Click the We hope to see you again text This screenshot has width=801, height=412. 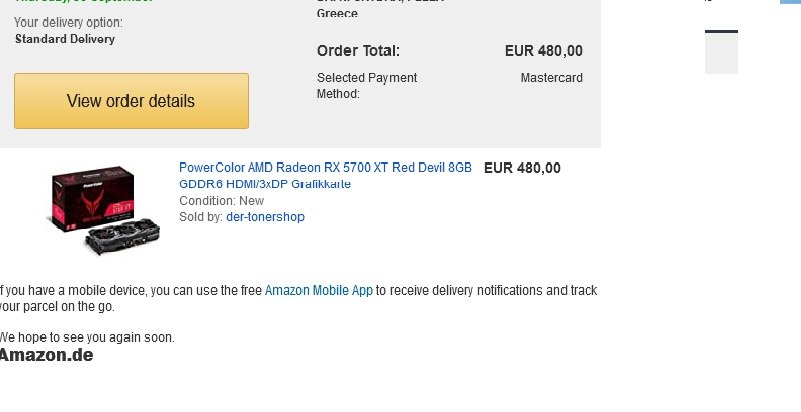pos(87,337)
